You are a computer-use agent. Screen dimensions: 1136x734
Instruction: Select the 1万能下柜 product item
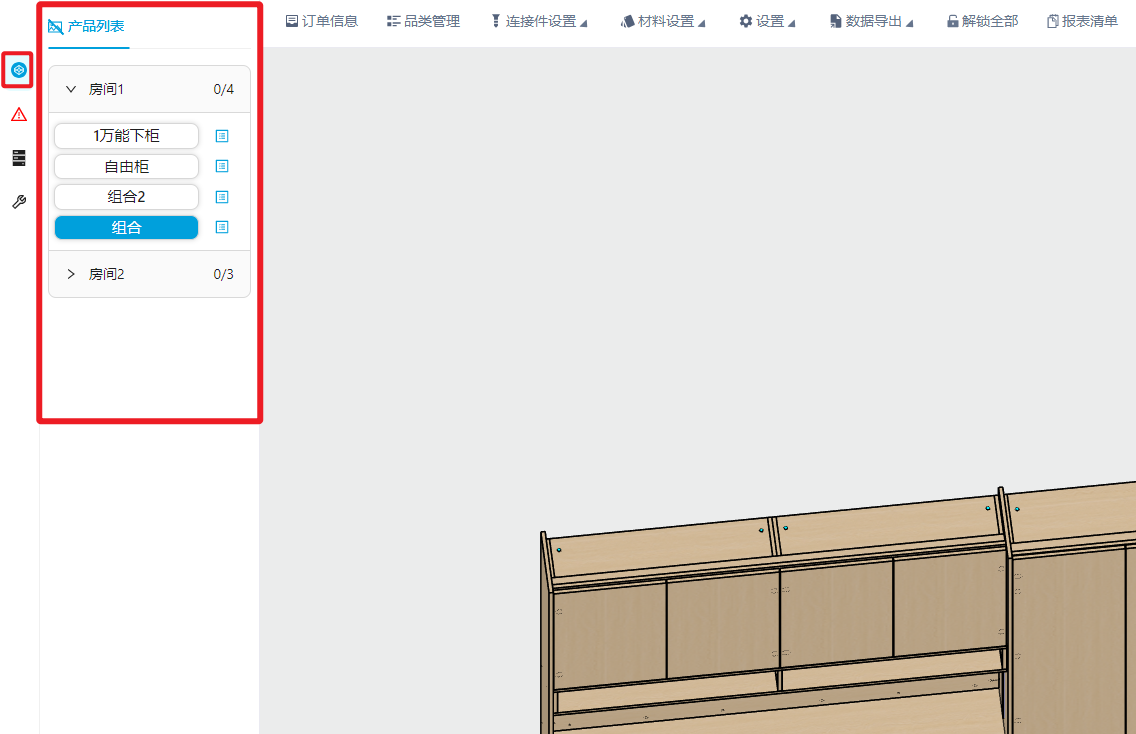click(126, 135)
